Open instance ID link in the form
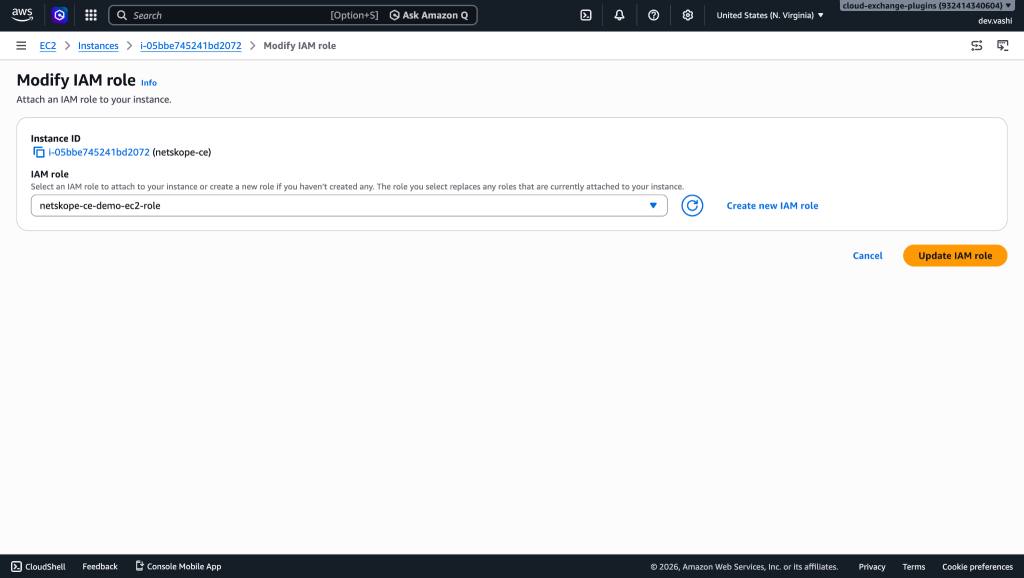The height and width of the screenshot is (578, 1024). click(x=99, y=152)
